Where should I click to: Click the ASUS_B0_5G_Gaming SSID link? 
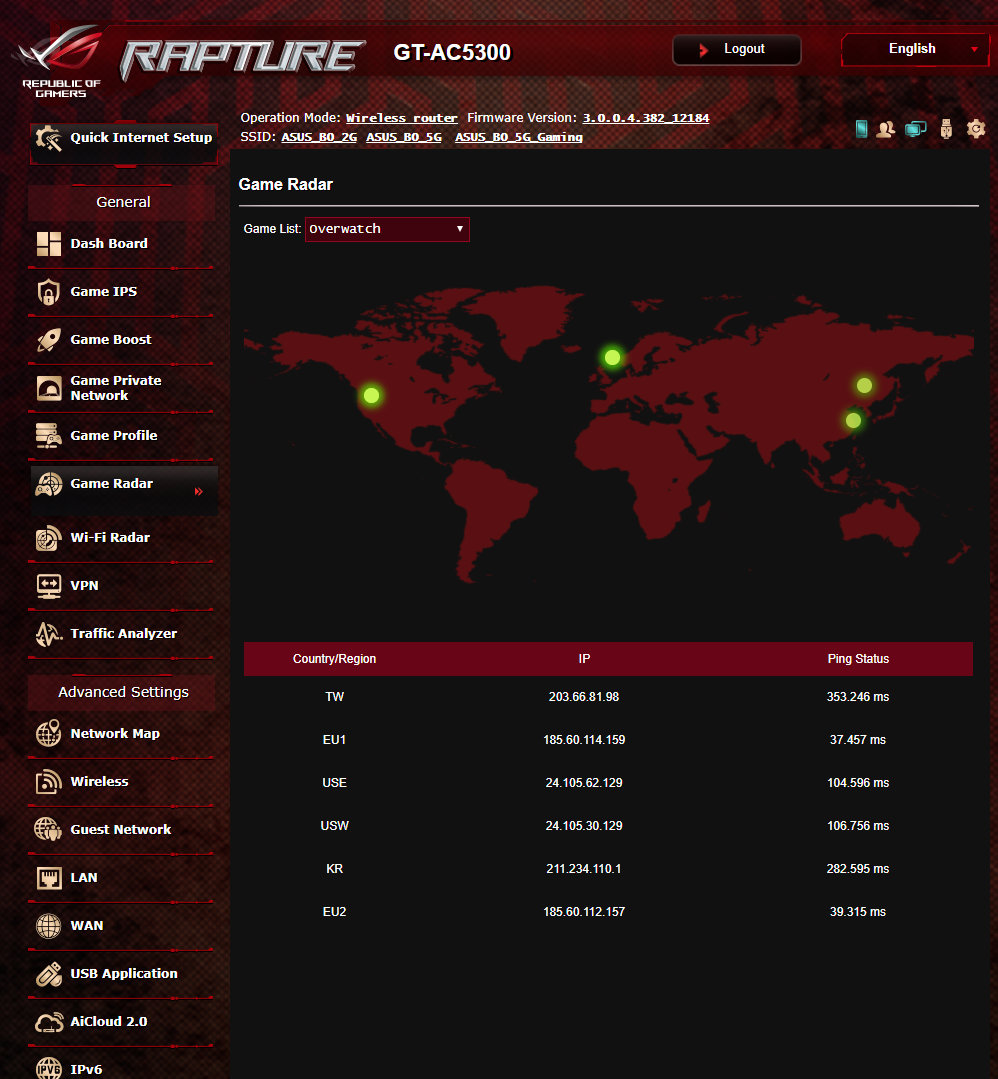[519, 137]
